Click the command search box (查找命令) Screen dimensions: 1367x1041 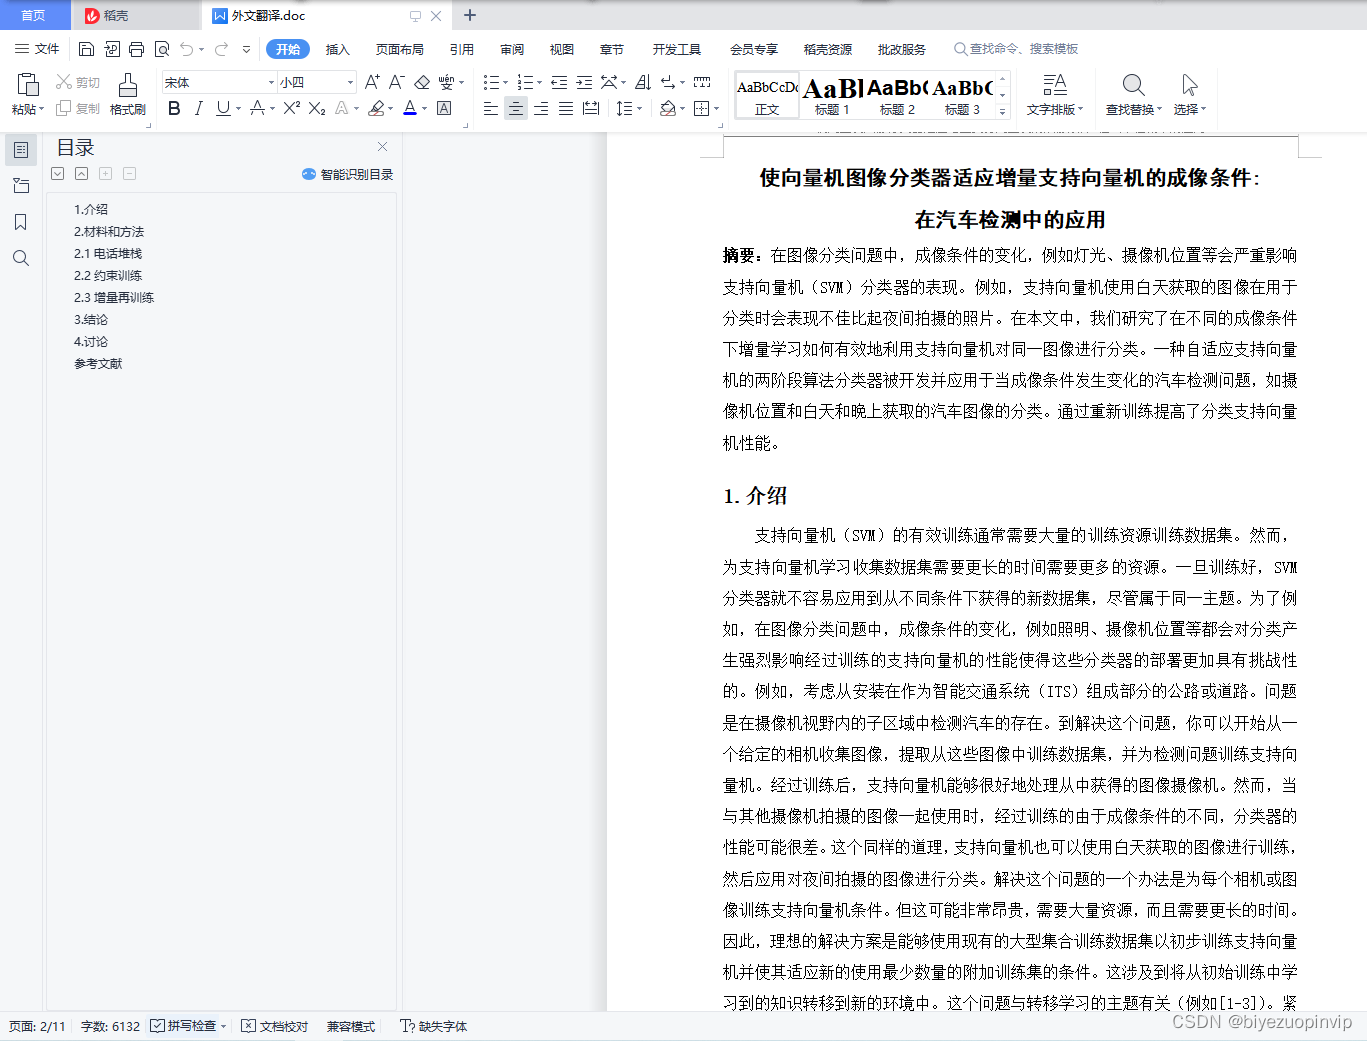pyautogui.click(x=1016, y=48)
